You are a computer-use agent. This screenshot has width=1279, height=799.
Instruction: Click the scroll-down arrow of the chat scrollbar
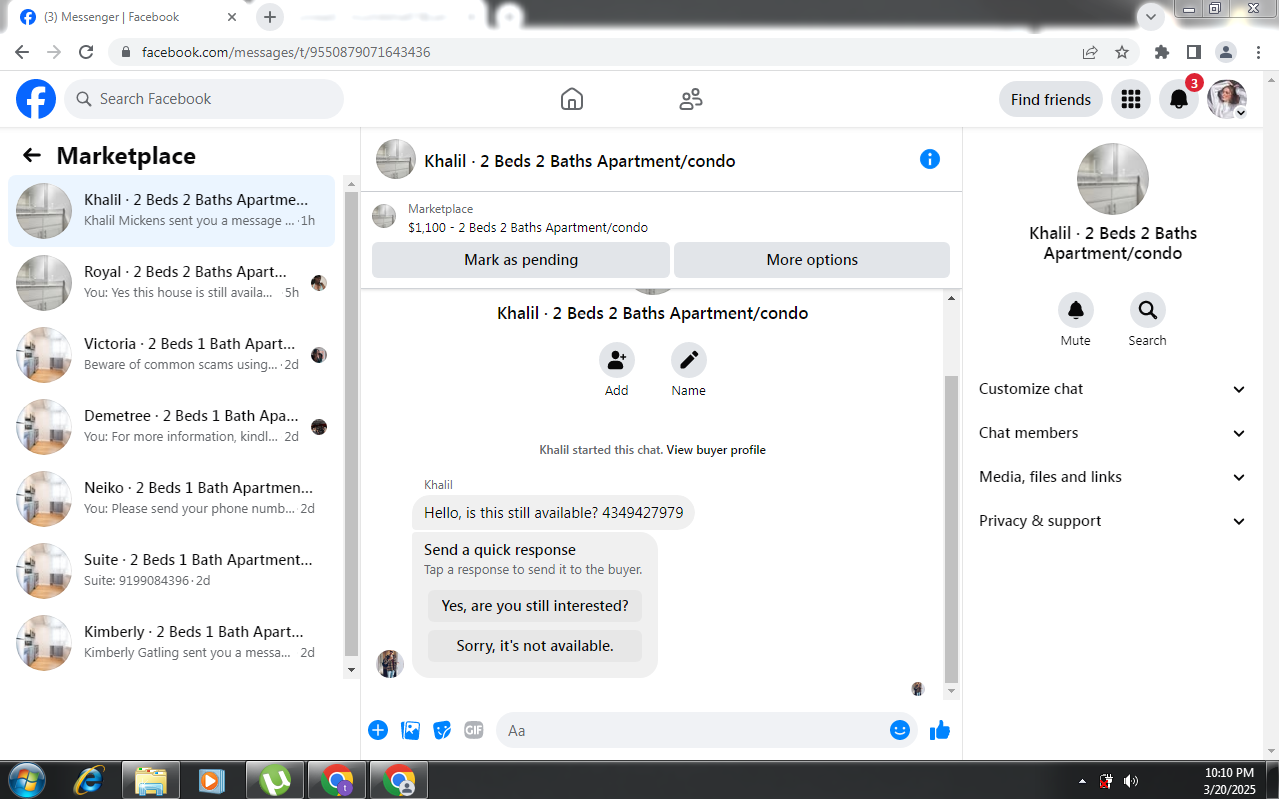click(951, 691)
